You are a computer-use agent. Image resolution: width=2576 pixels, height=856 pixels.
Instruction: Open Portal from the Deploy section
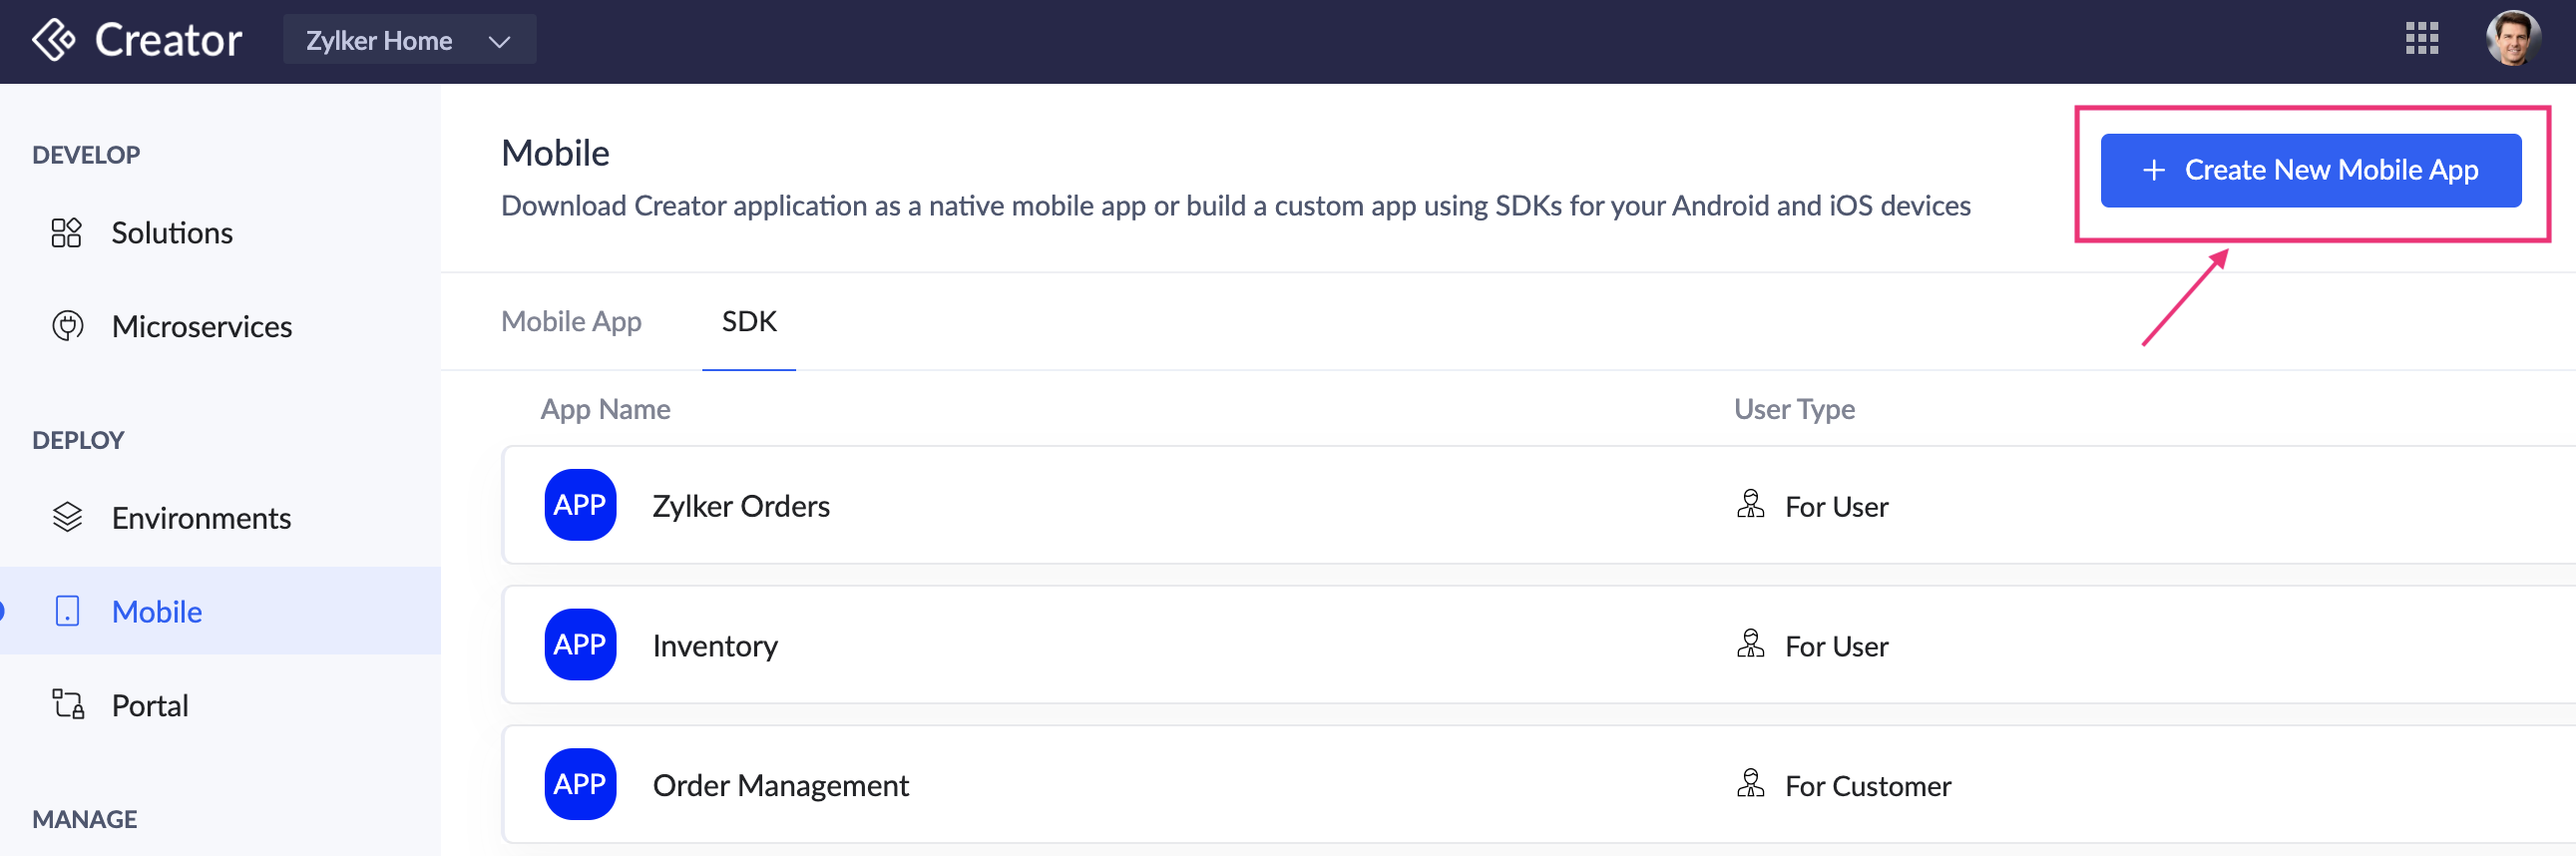(150, 705)
